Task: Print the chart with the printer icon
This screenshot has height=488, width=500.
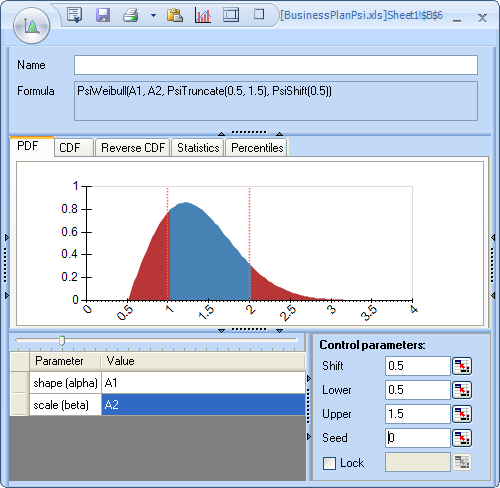Action: (x=130, y=15)
